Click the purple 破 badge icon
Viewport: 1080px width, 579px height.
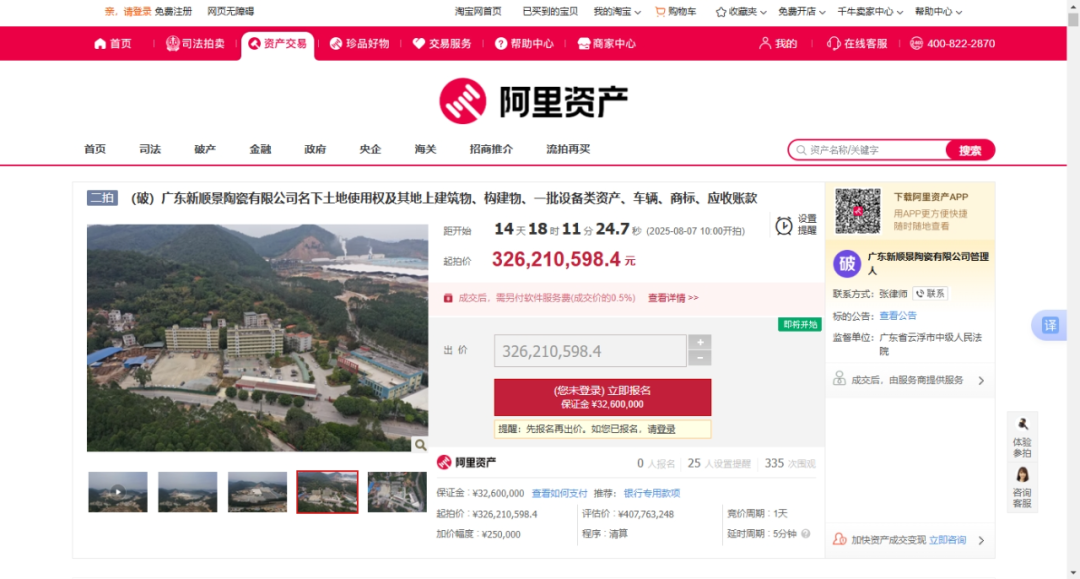click(x=847, y=263)
